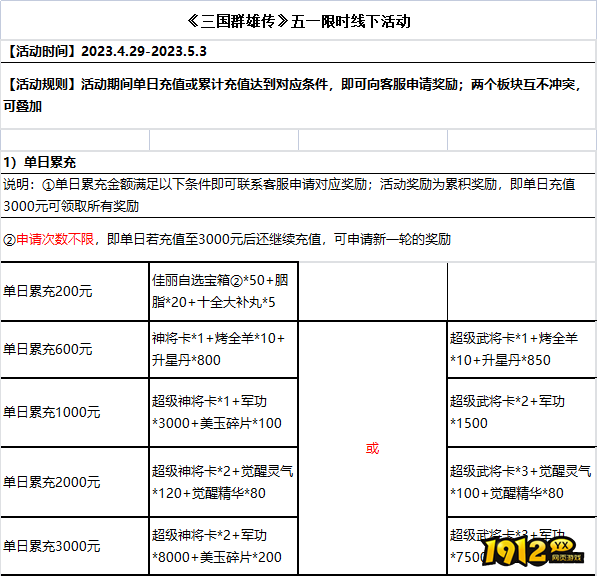The width and height of the screenshot is (597, 576).
Task: Select the cell 单日累充1000元
Action: 75,412
